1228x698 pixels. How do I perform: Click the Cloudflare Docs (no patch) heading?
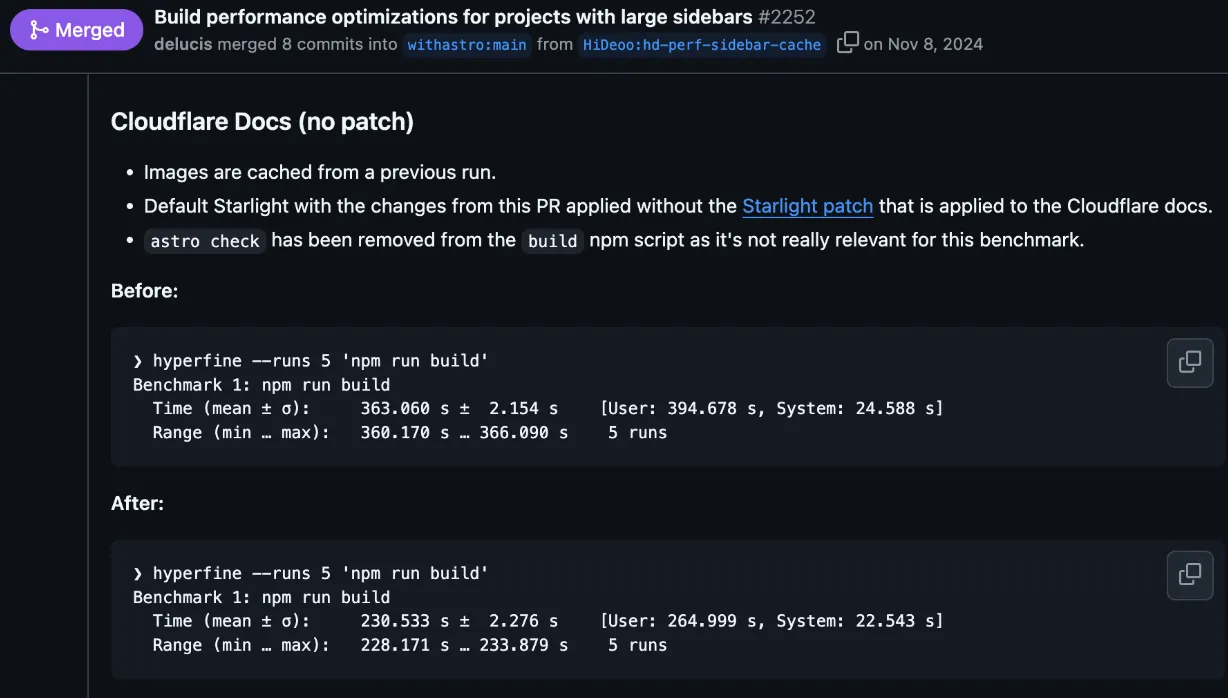(x=262, y=122)
